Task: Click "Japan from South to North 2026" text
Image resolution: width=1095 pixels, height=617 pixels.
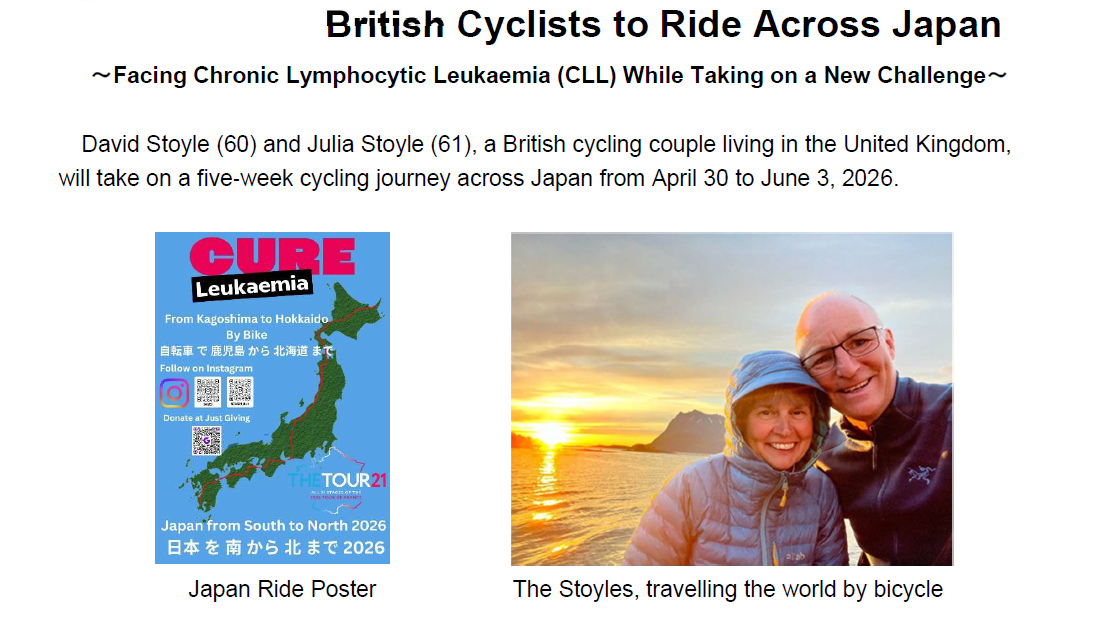Action: point(273,526)
